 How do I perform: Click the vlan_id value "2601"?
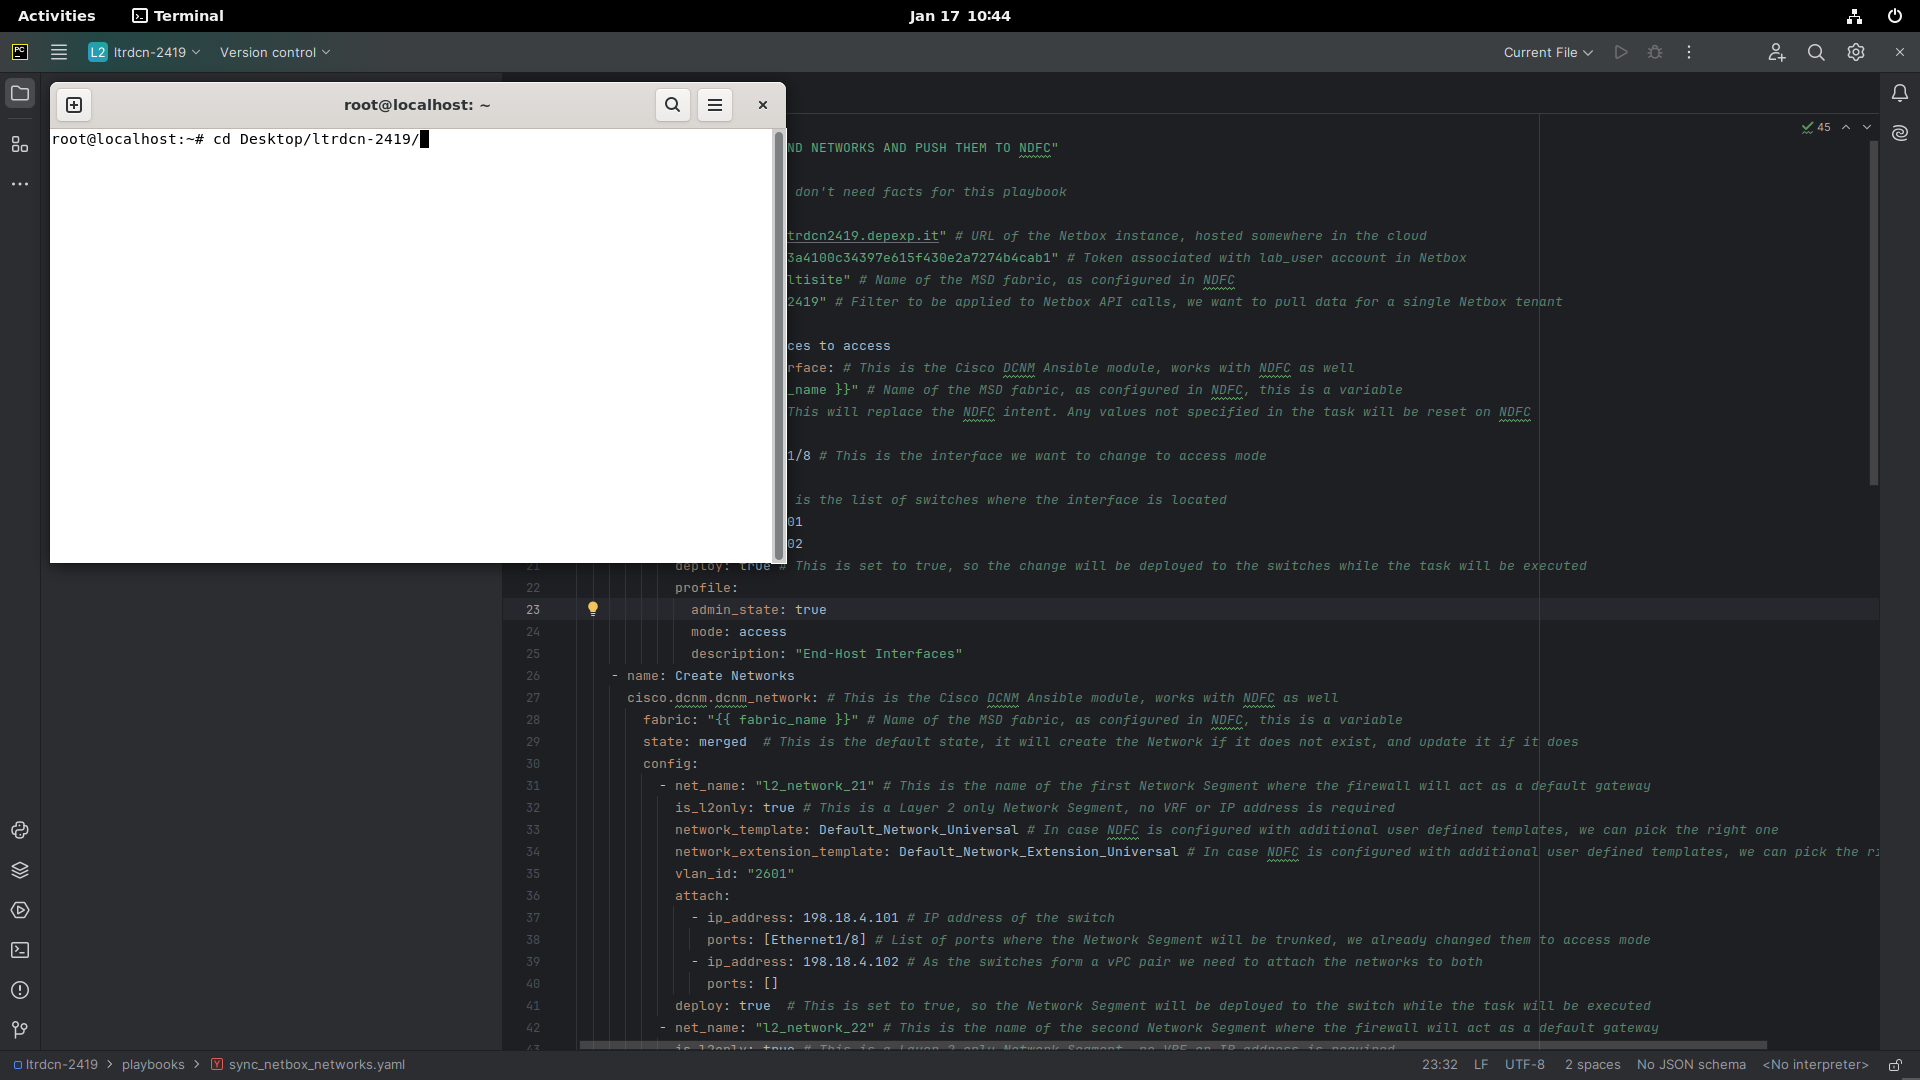pos(770,874)
